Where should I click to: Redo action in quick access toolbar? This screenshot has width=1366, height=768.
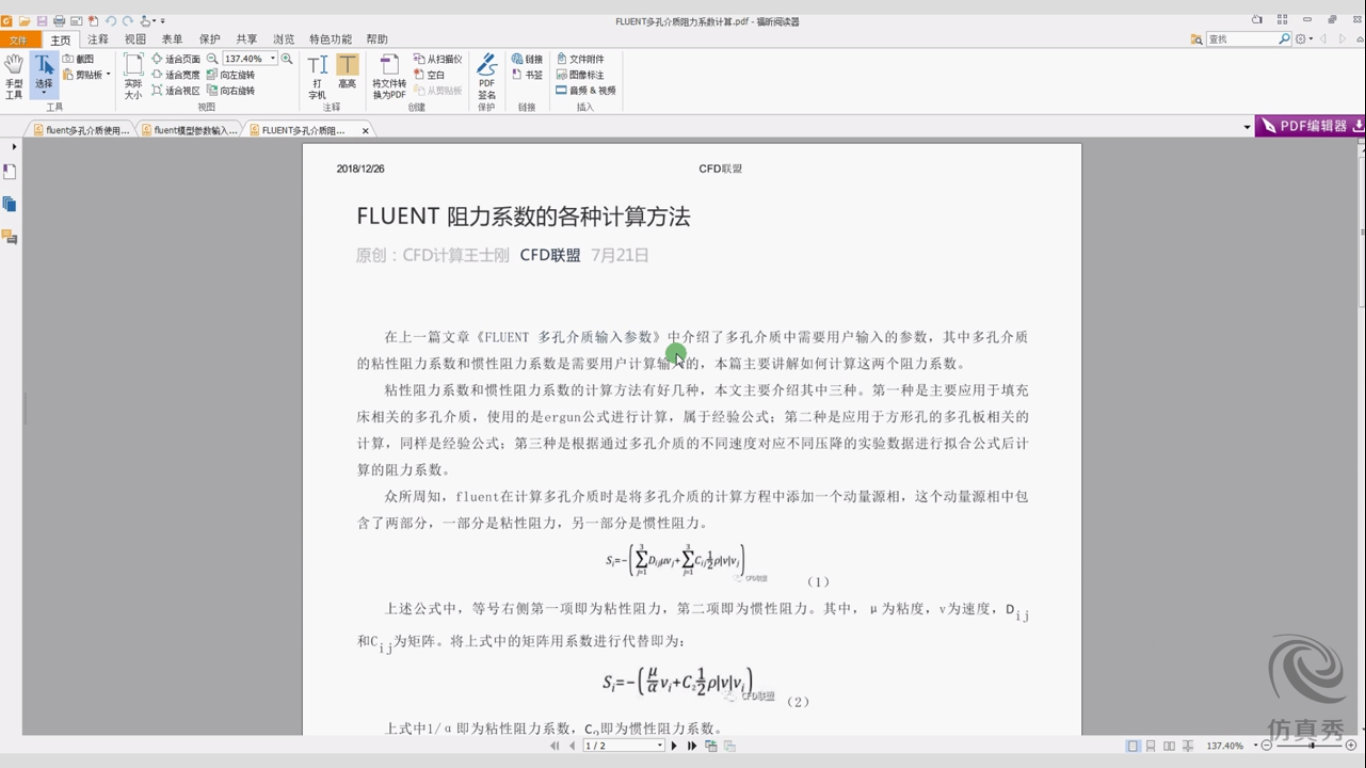pyautogui.click(x=127, y=21)
